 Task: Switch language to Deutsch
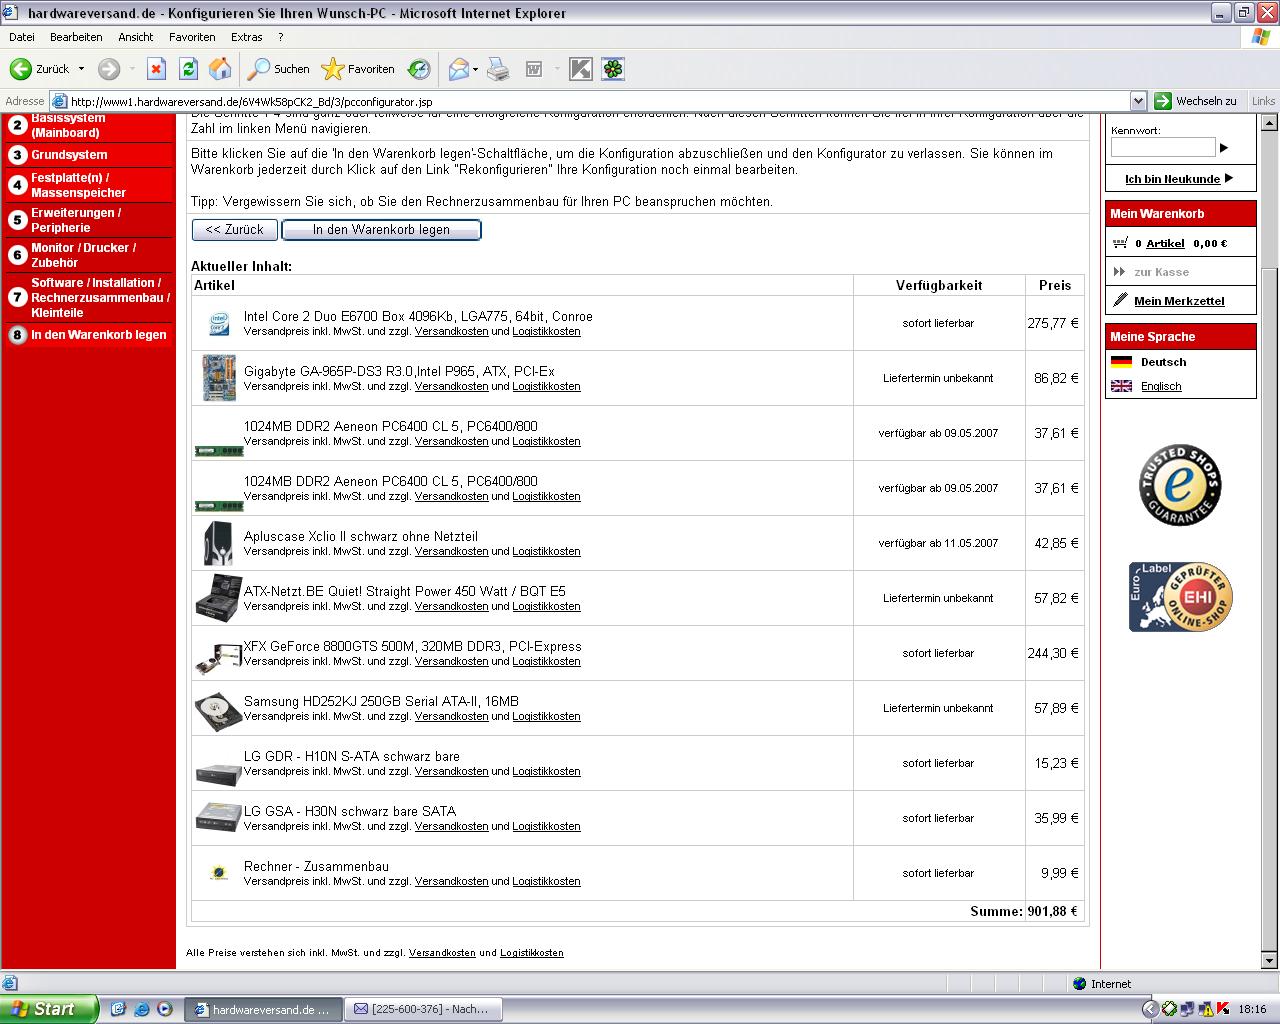(x=1163, y=362)
